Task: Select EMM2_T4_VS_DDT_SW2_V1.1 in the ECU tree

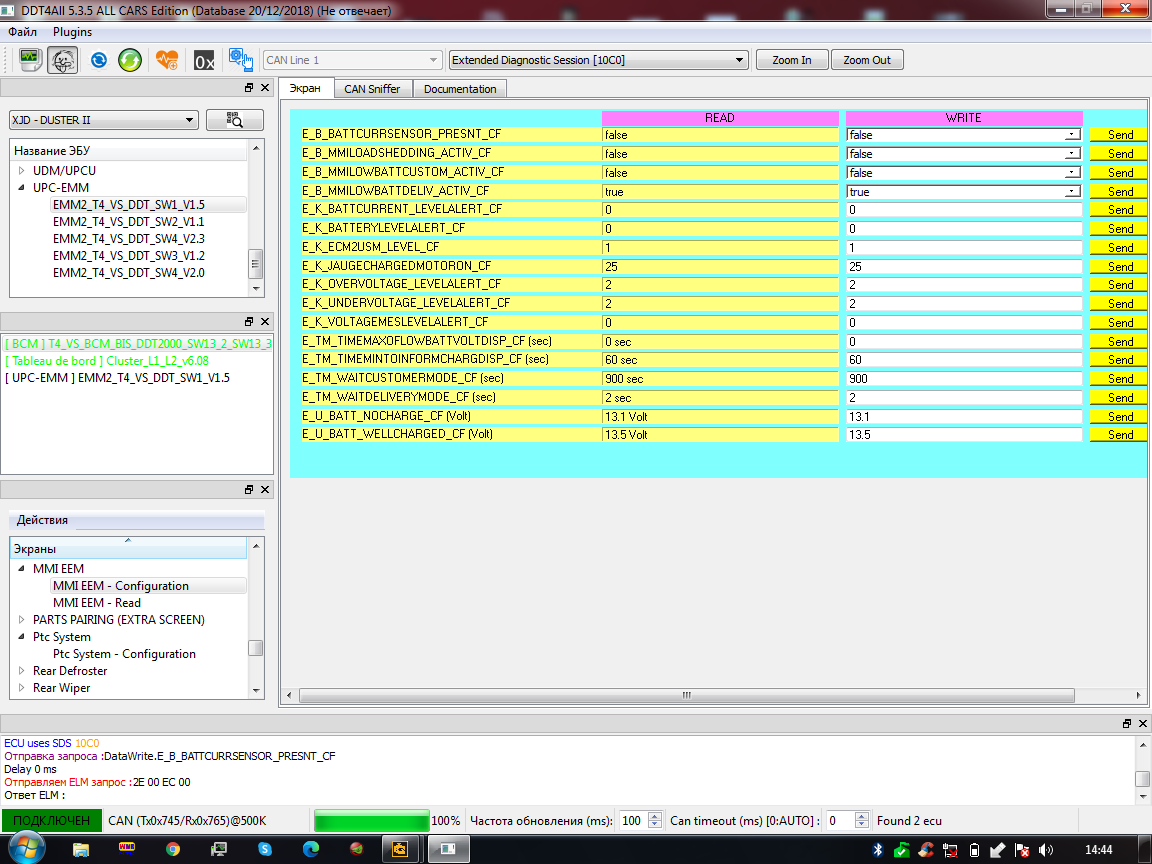Action: tap(129, 222)
